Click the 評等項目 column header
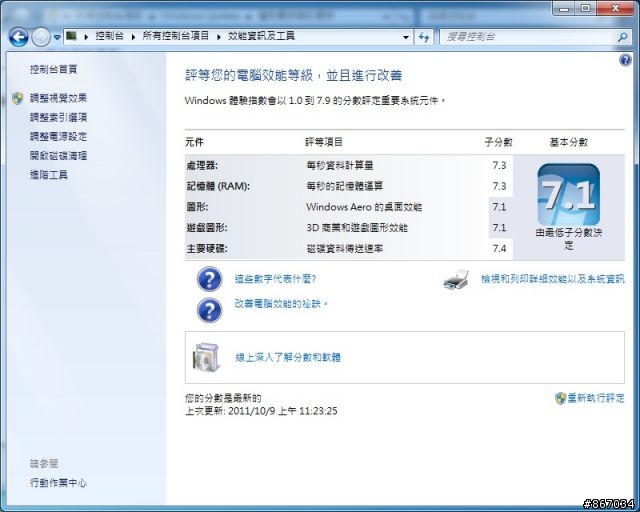Screen dimensions: 640x512 (324, 142)
